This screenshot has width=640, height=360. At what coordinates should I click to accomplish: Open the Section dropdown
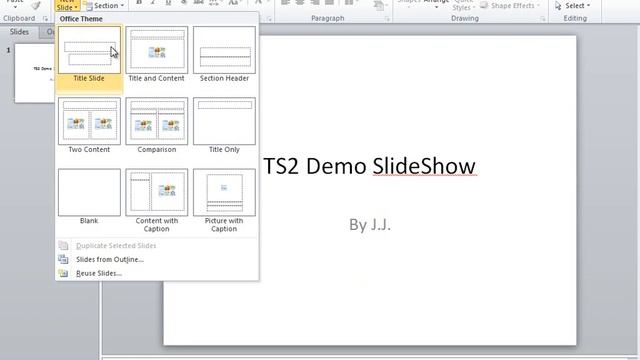104,6
